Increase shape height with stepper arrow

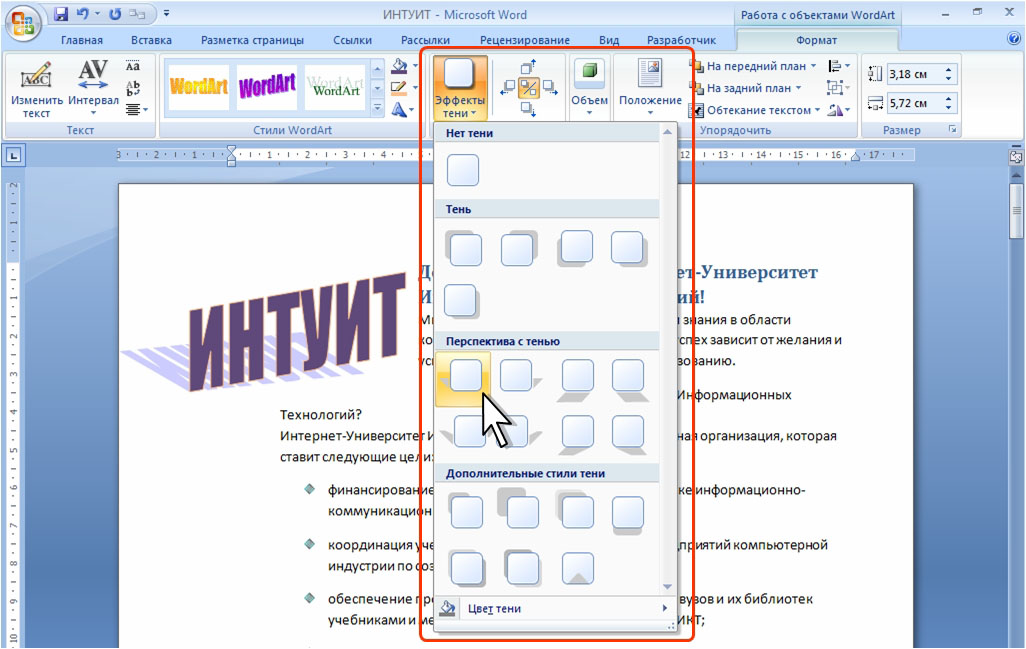(x=949, y=69)
